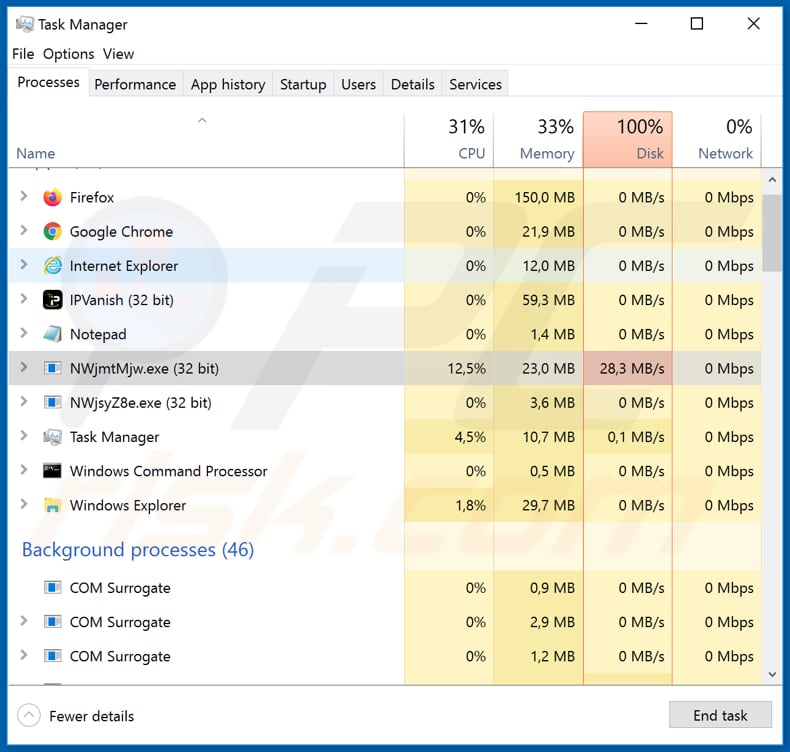The height and width of the screenshot is (752, 790).
Task: Click the 28,3 MB/s disk value
Action: (632, 368)
